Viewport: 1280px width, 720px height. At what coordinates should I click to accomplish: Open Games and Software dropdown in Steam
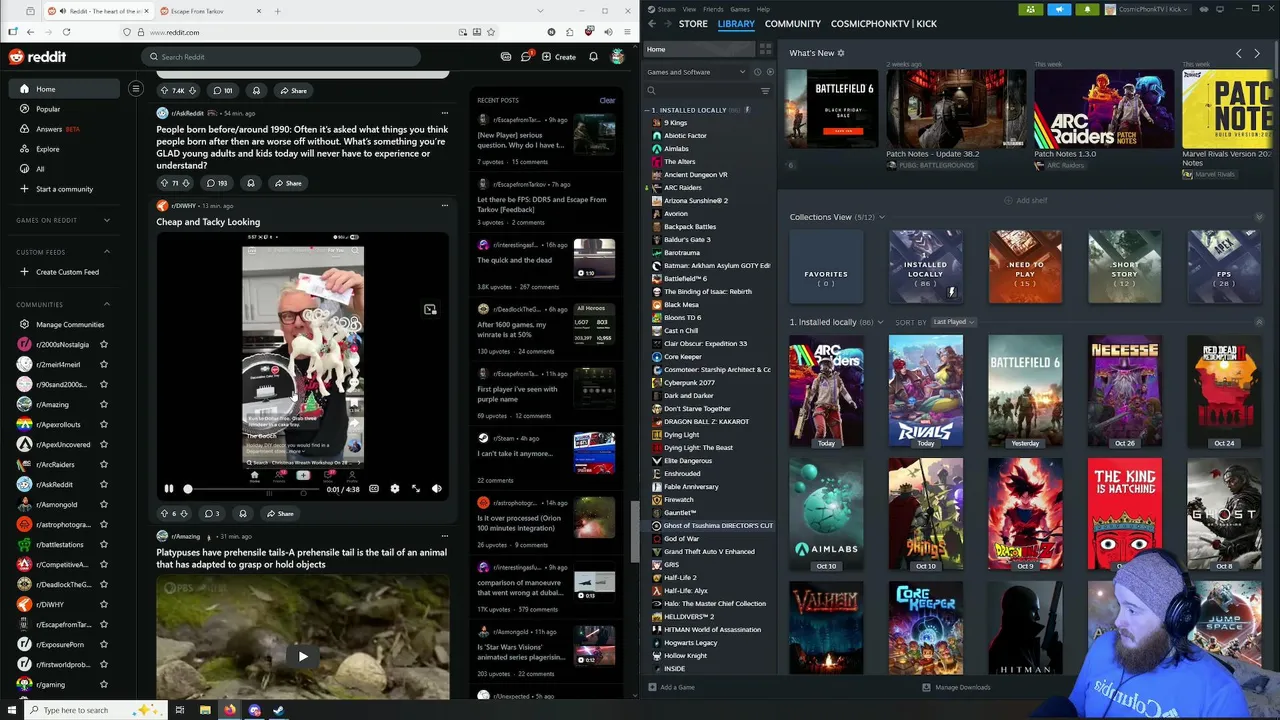pyautogui.click(x=696, y=72)
